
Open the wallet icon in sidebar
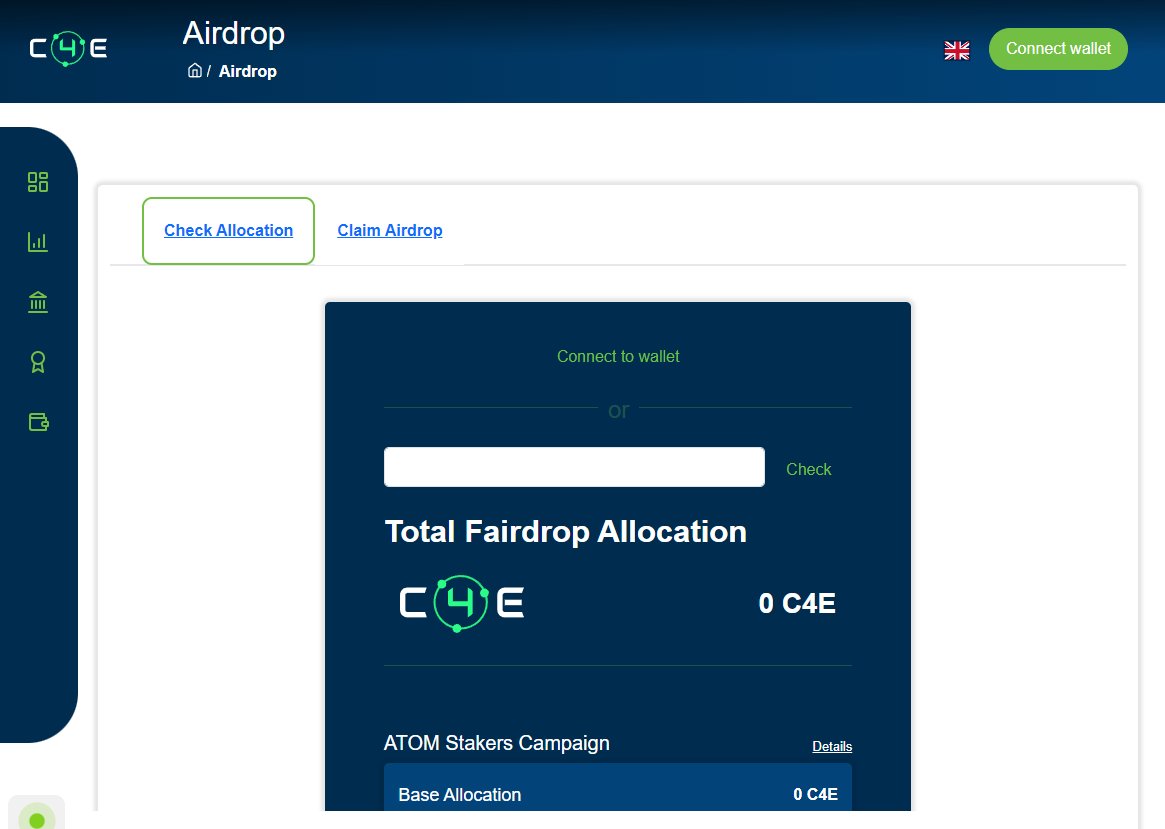pyautogui.click(x=39, y=423)
